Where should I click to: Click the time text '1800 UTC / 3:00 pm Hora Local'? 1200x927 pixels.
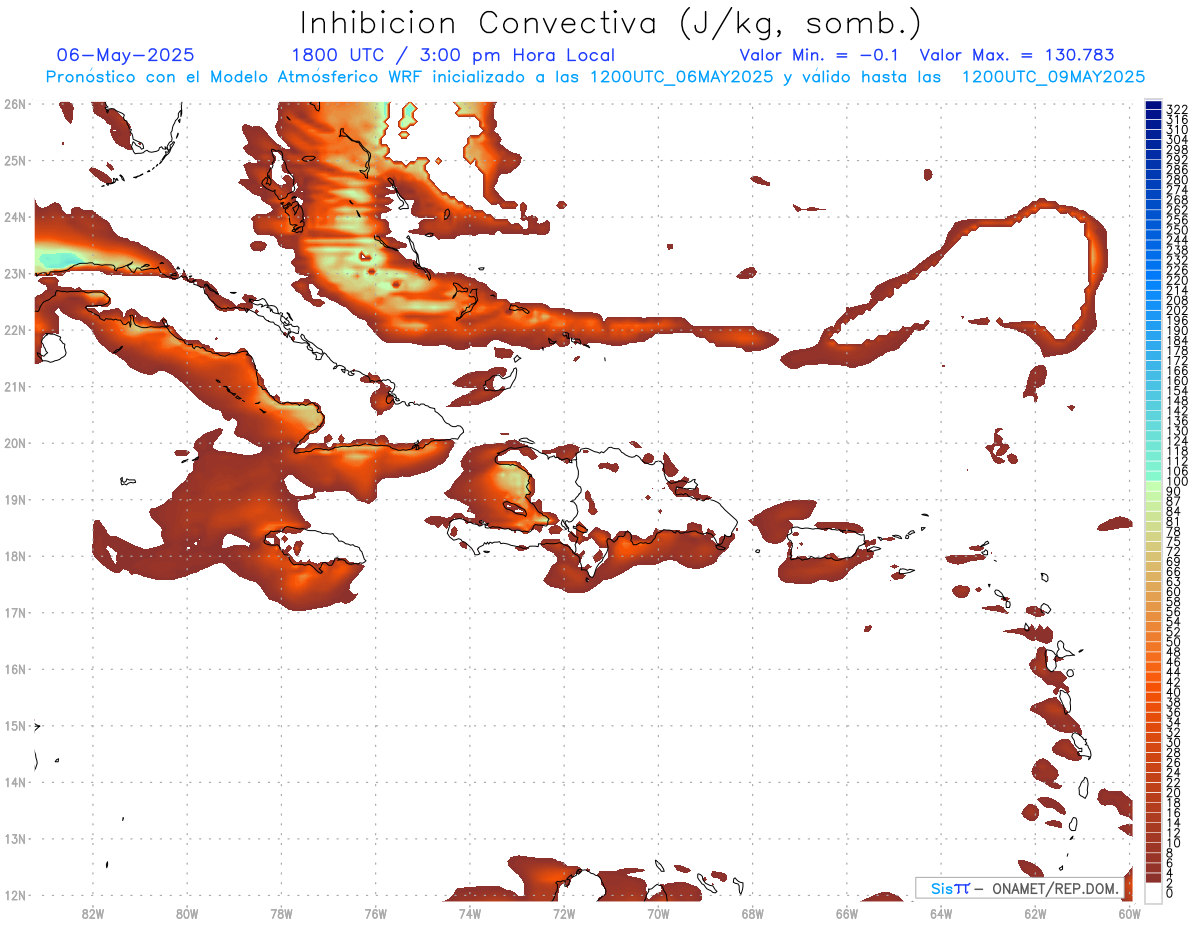(453, 55)
